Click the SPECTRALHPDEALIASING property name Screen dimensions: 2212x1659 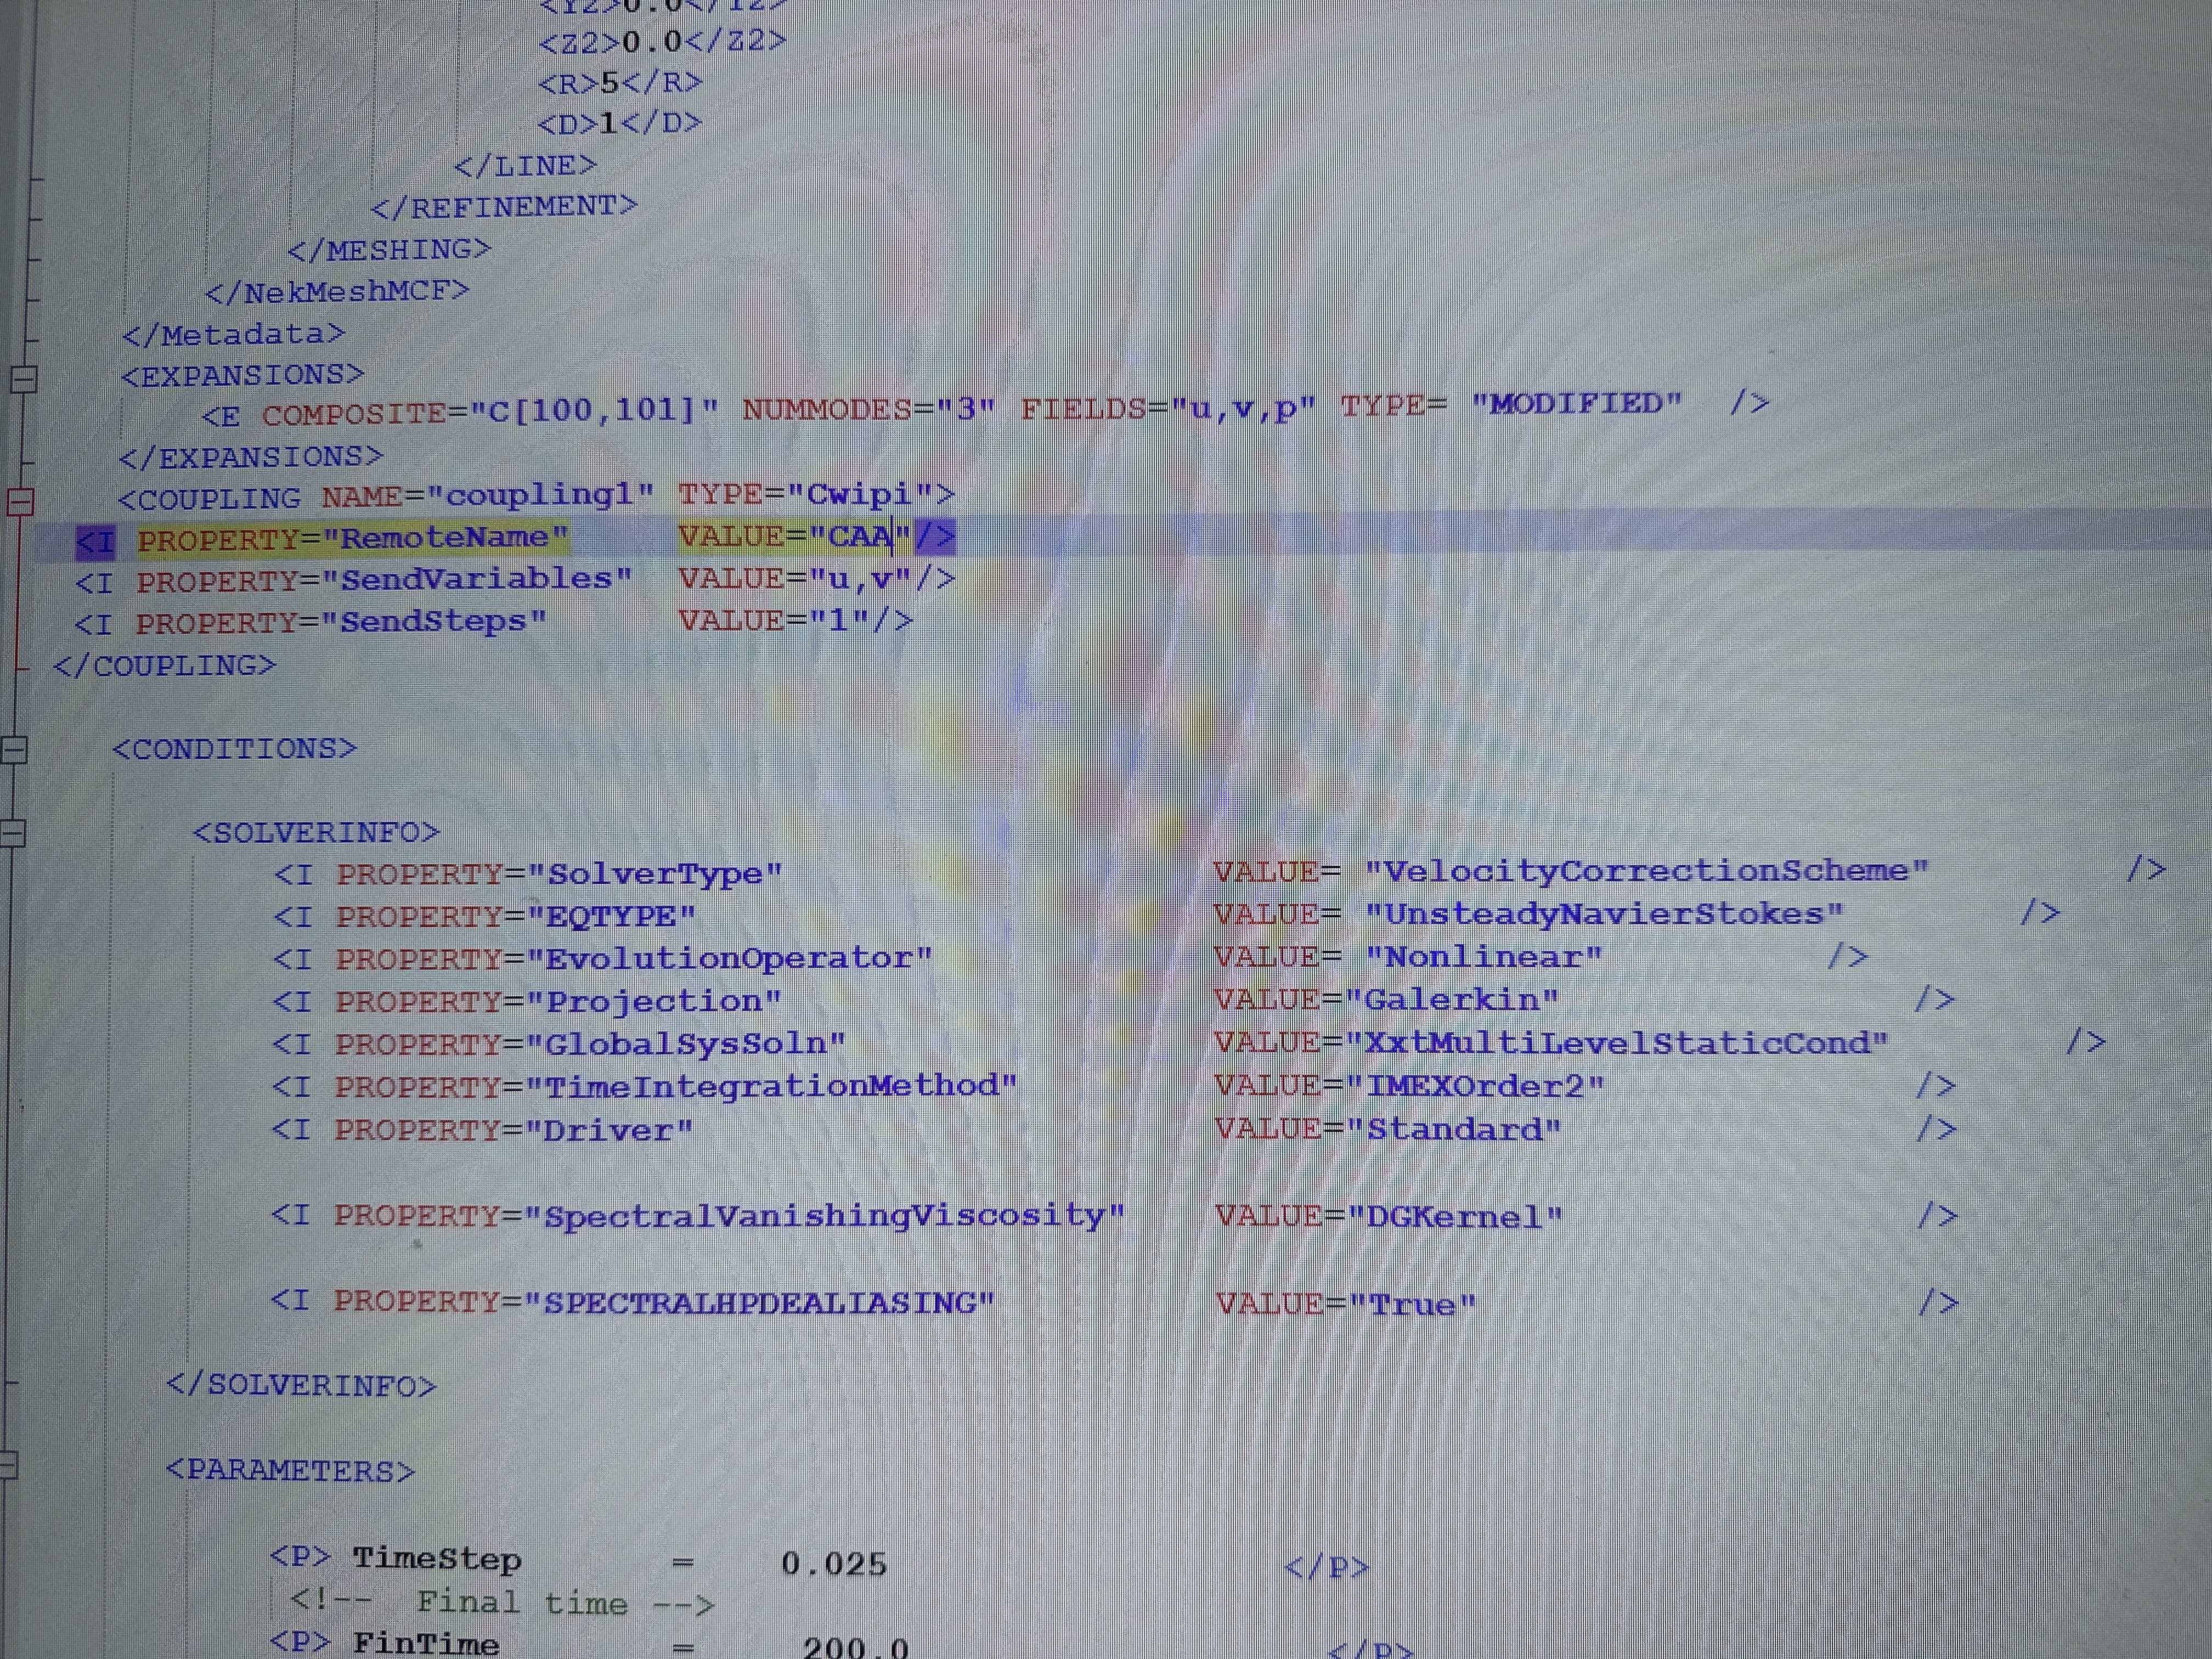point(767,1302)
